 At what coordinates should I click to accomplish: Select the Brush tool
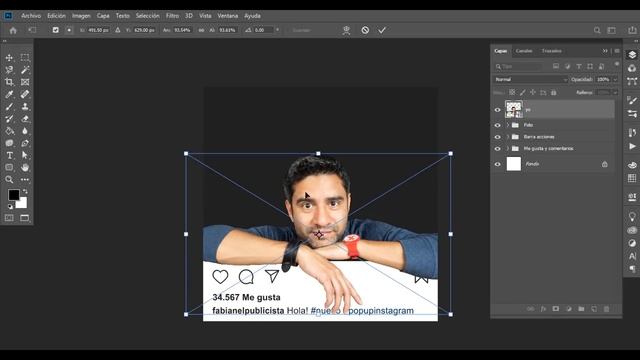[x=9, y=107]
